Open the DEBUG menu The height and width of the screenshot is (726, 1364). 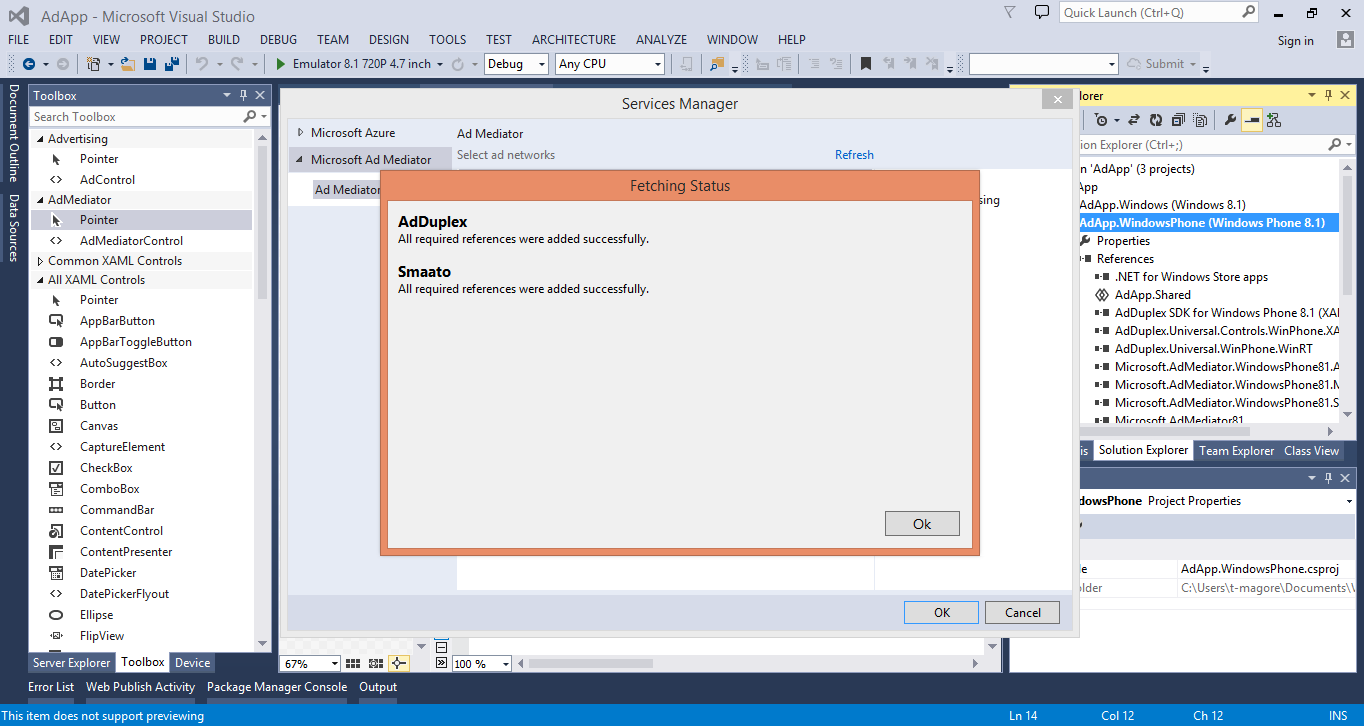coord(279,40)
